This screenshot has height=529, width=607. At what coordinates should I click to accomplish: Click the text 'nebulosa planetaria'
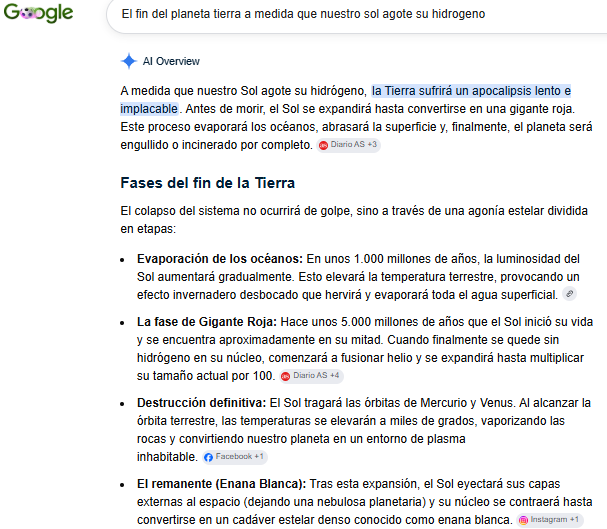372,502
